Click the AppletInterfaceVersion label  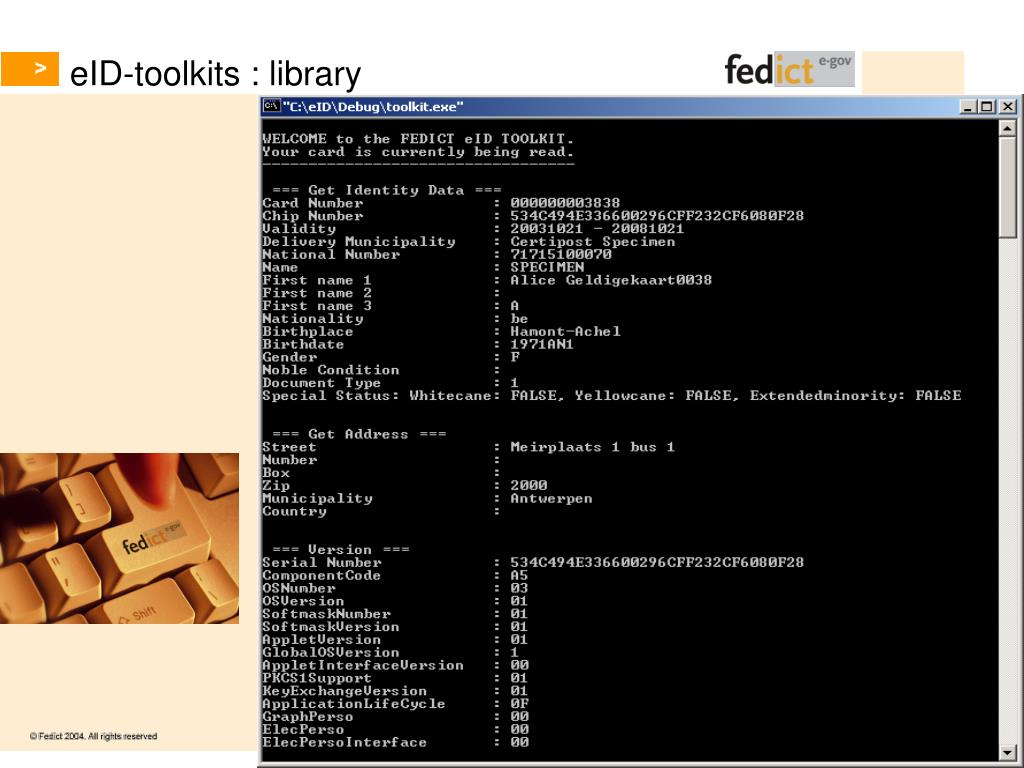point(363,665)
